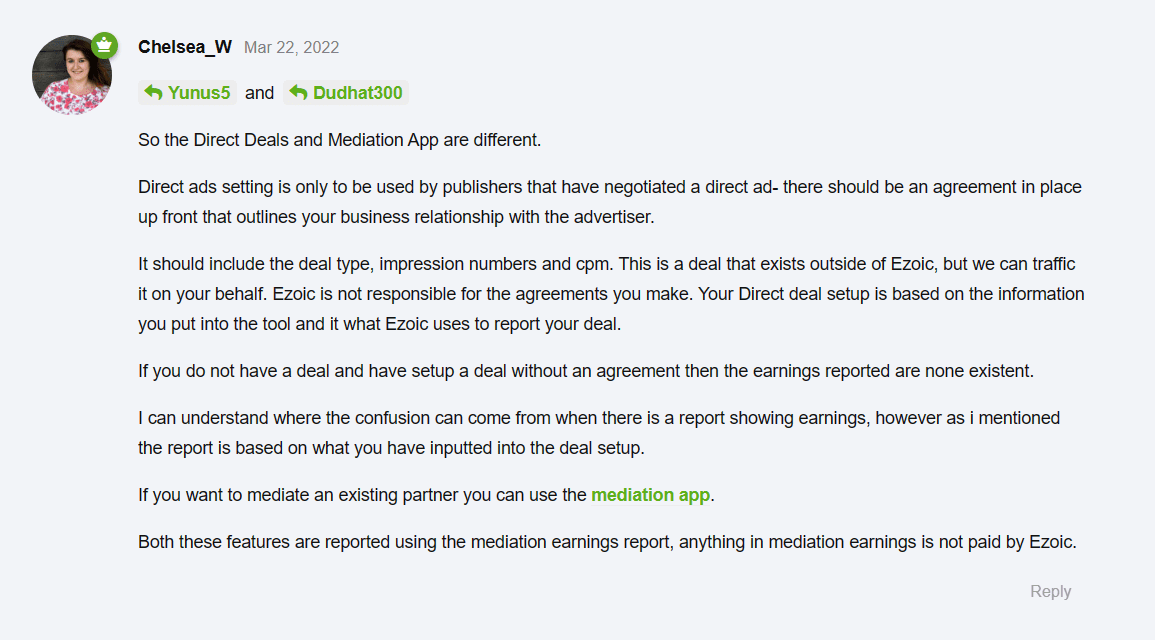Open the Yunus5 mention link
The width and height of the screenshot is (1155, 640).
199,93
